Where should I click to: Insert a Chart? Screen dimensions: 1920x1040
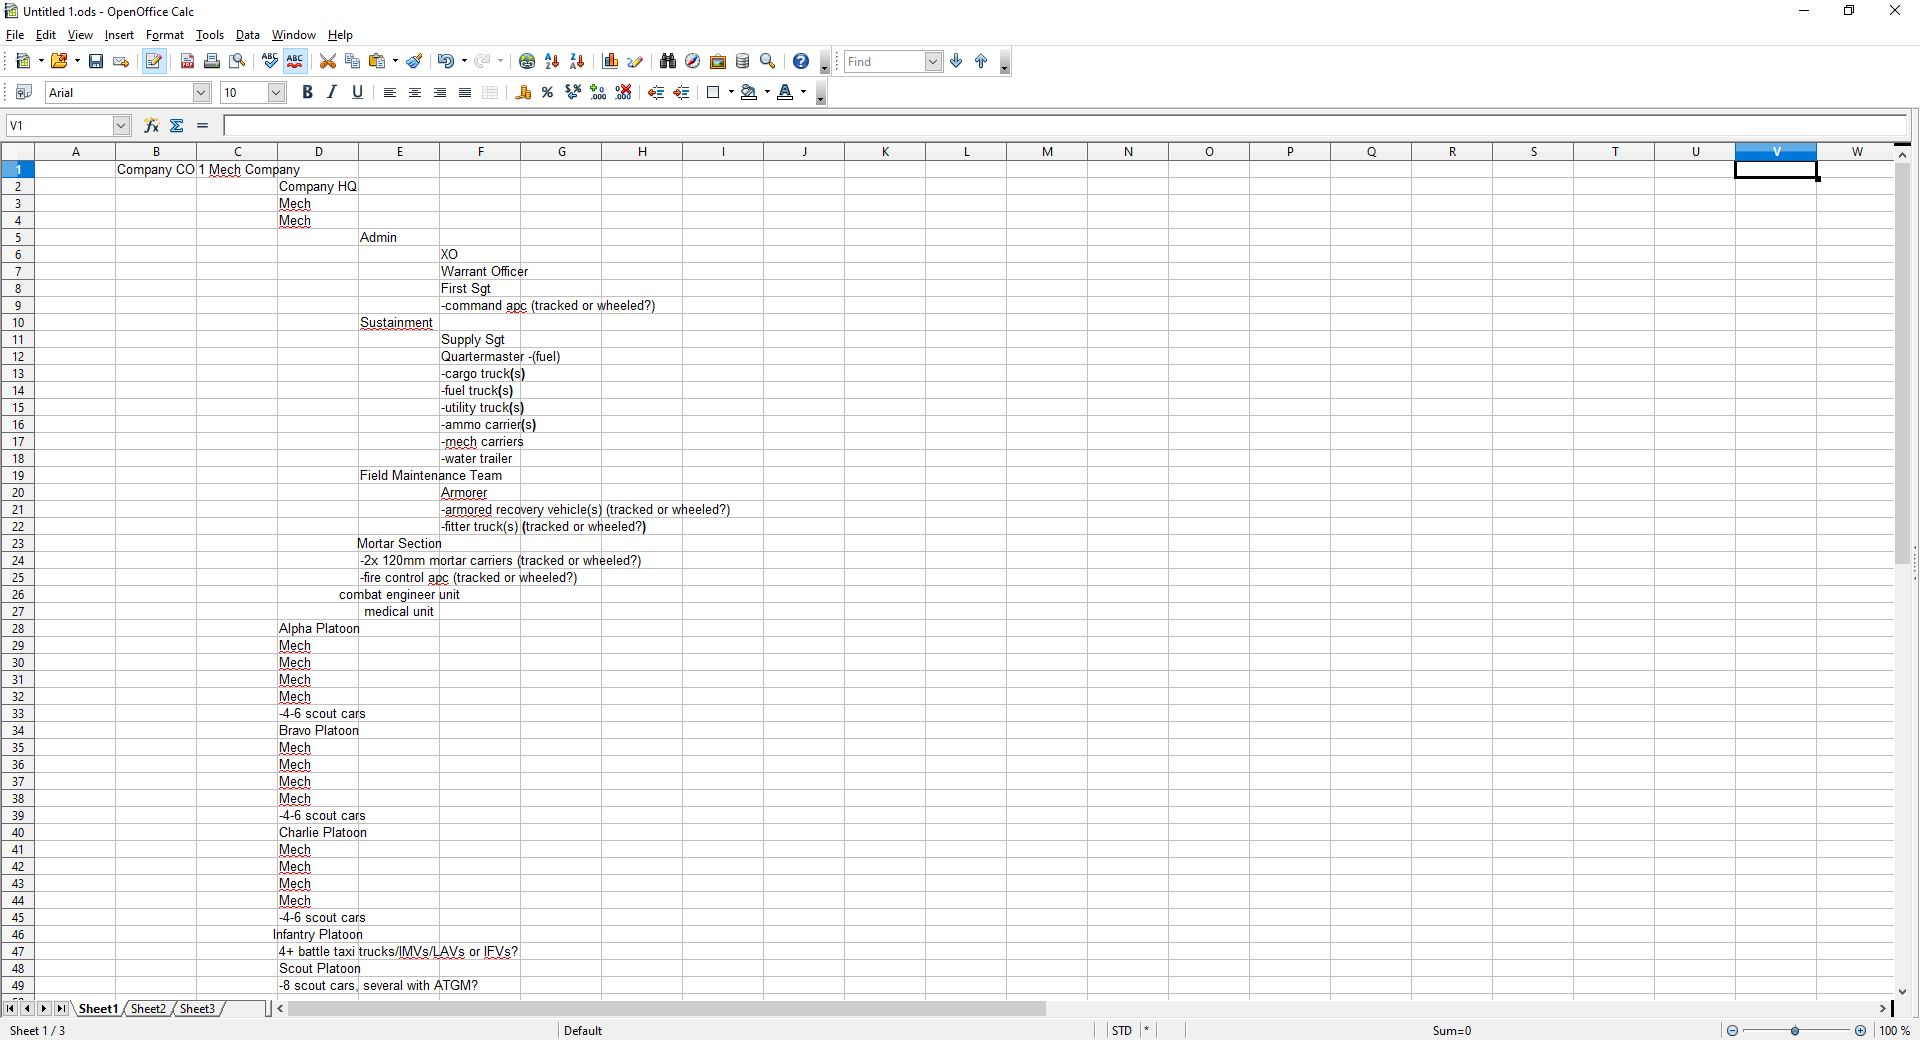click(x=610, y=61)
